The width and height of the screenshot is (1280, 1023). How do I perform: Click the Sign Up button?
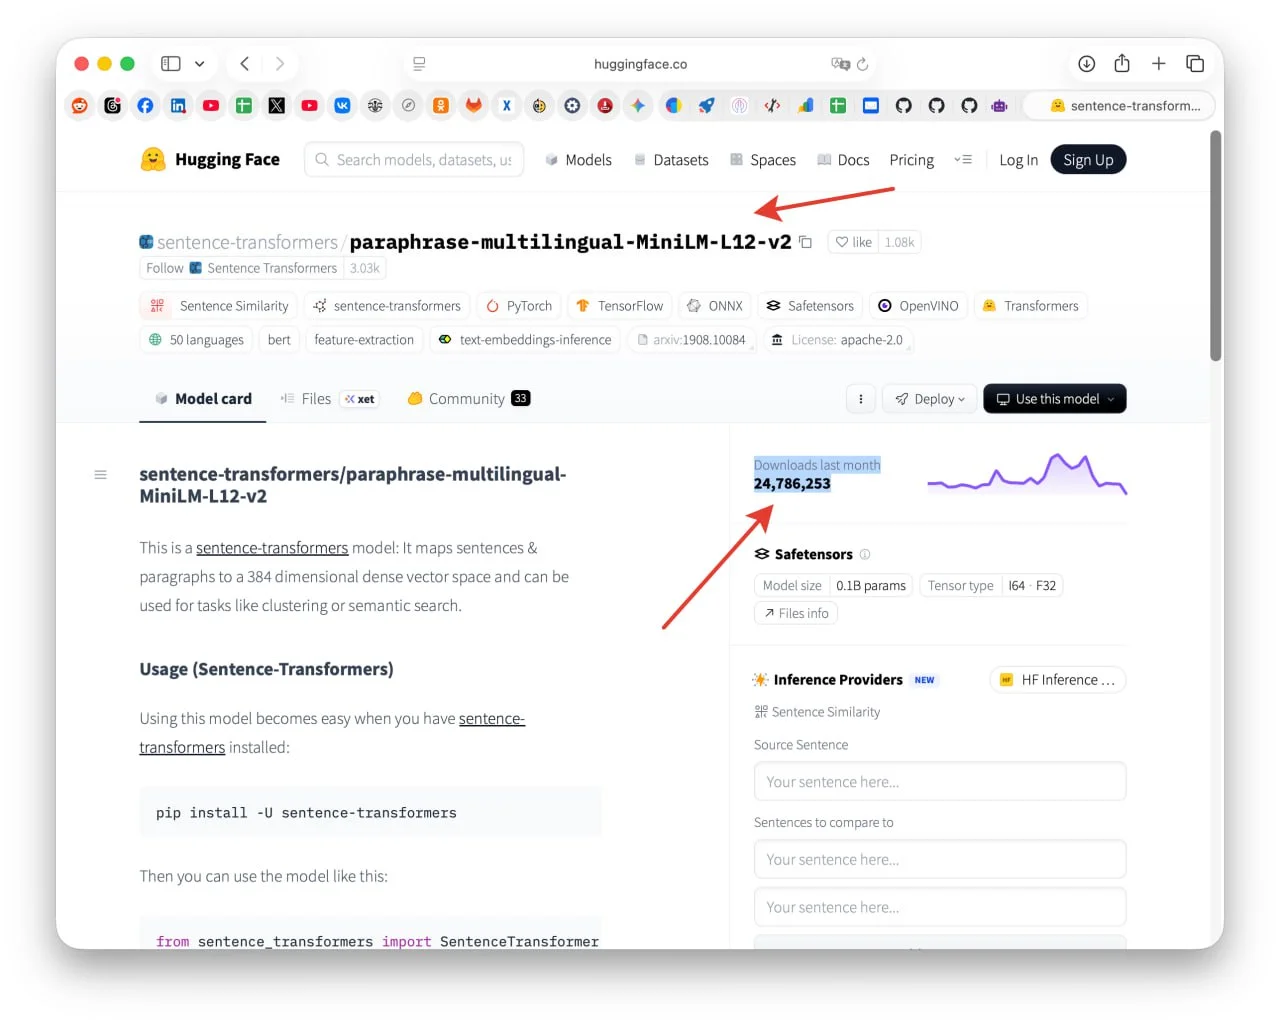(x=1088, y=160)
